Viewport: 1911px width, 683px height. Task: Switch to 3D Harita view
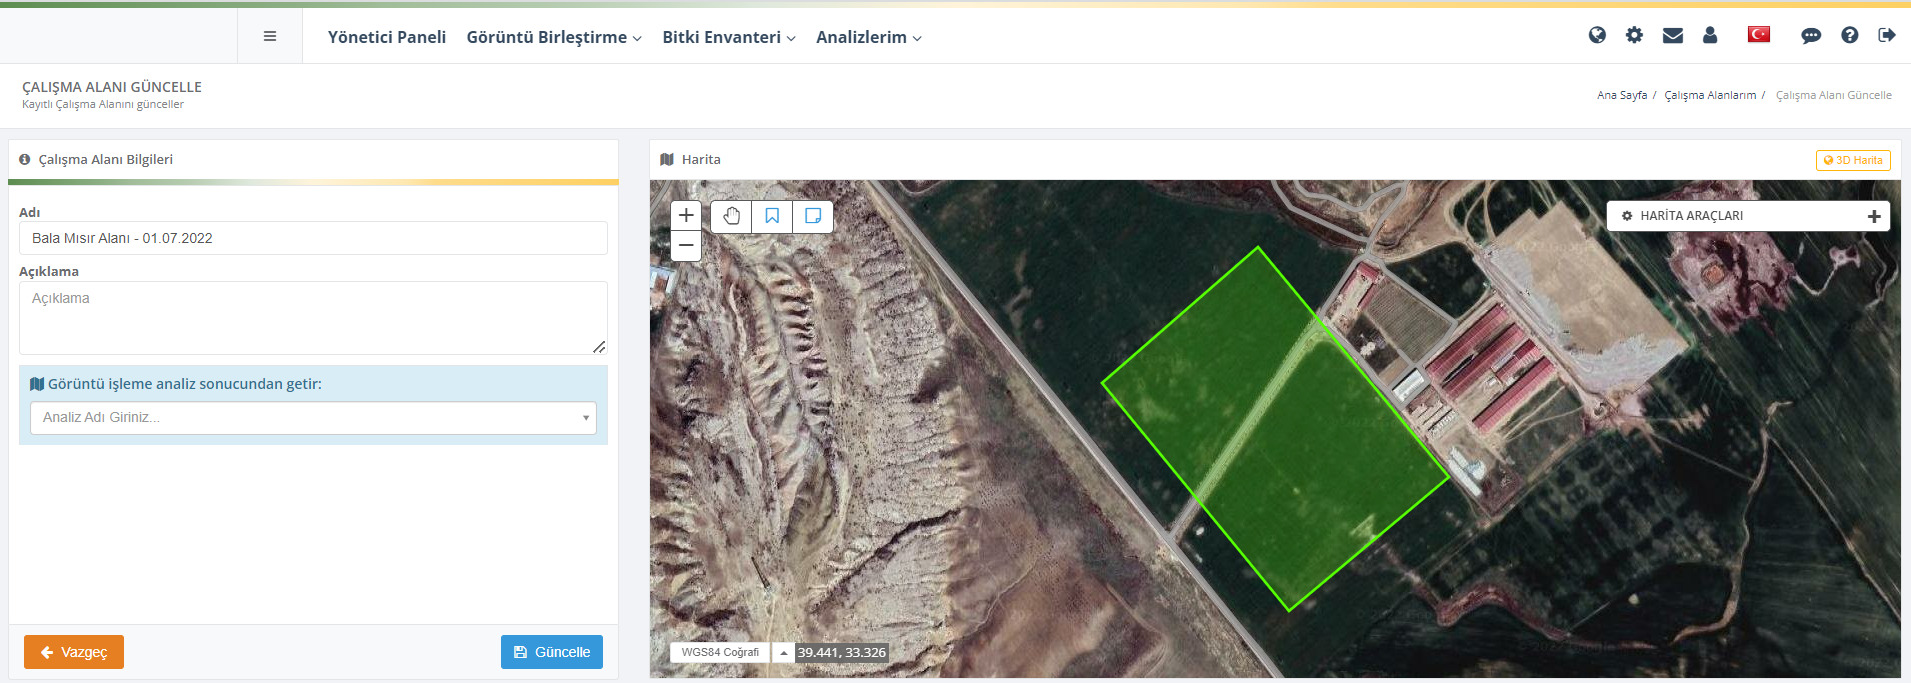(1853, 160)
